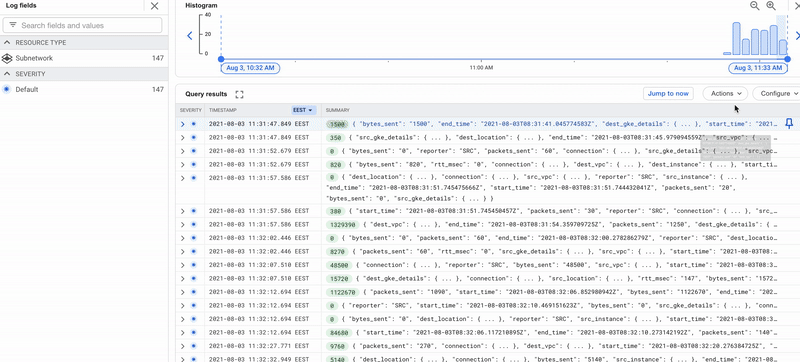800x362 pixels.
Task: Expand the log entry with 1122670 bytes
Action: (x=183, y=292)
